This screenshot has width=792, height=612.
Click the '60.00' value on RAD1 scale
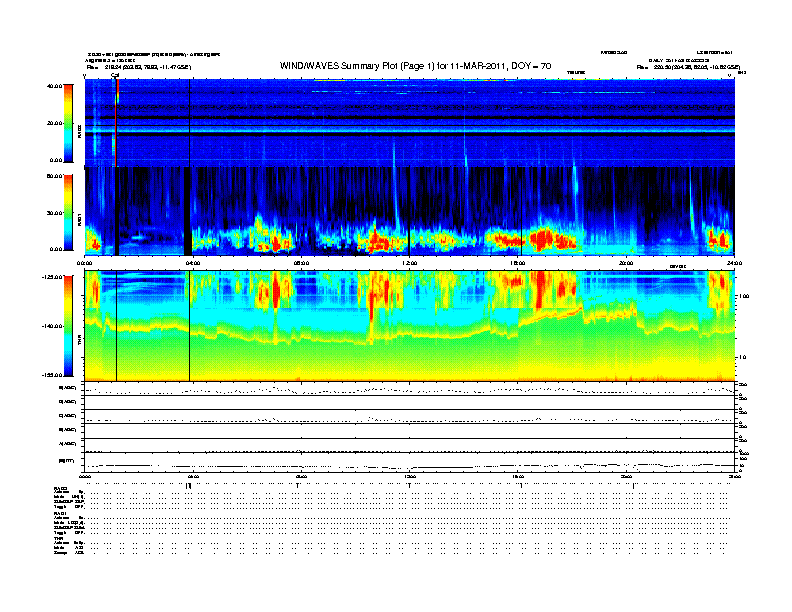tap(54, 176)
